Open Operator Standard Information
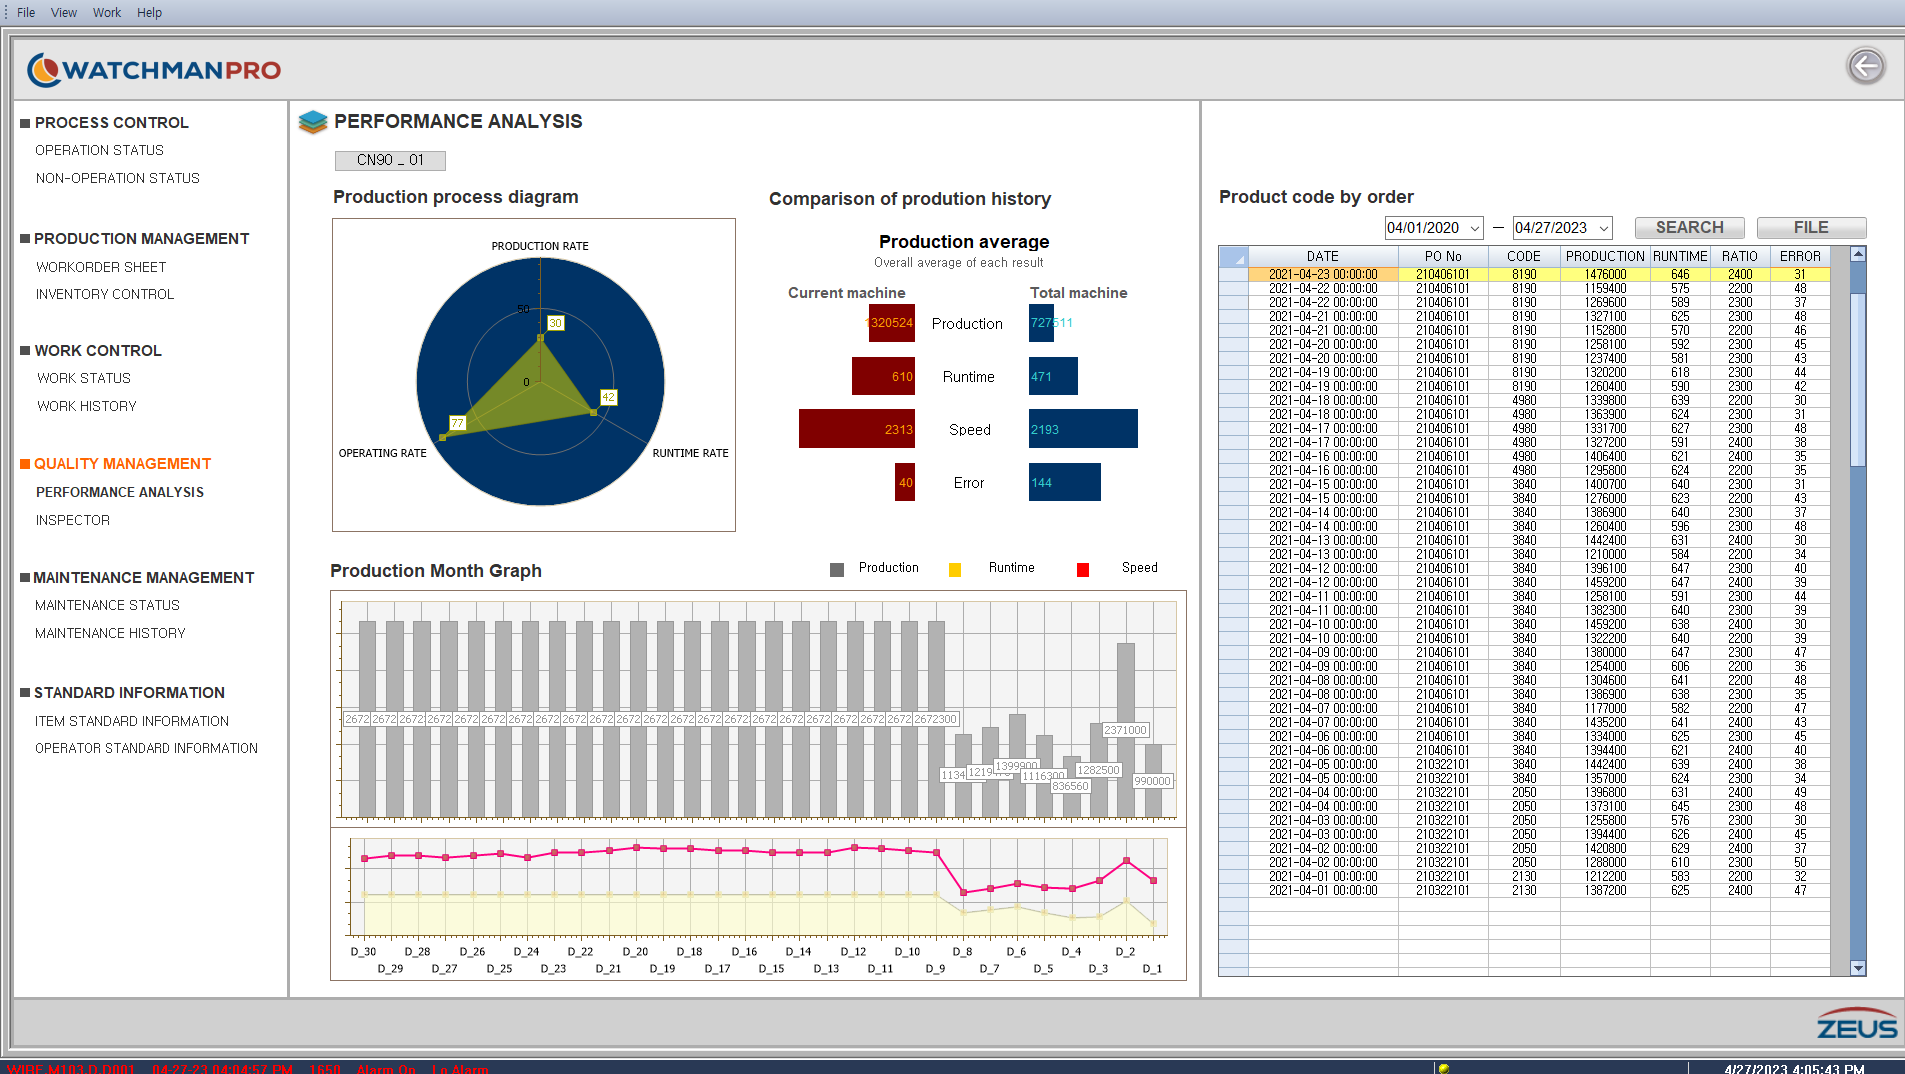Screen dimensions: 1905x1074 pos(146,748)
